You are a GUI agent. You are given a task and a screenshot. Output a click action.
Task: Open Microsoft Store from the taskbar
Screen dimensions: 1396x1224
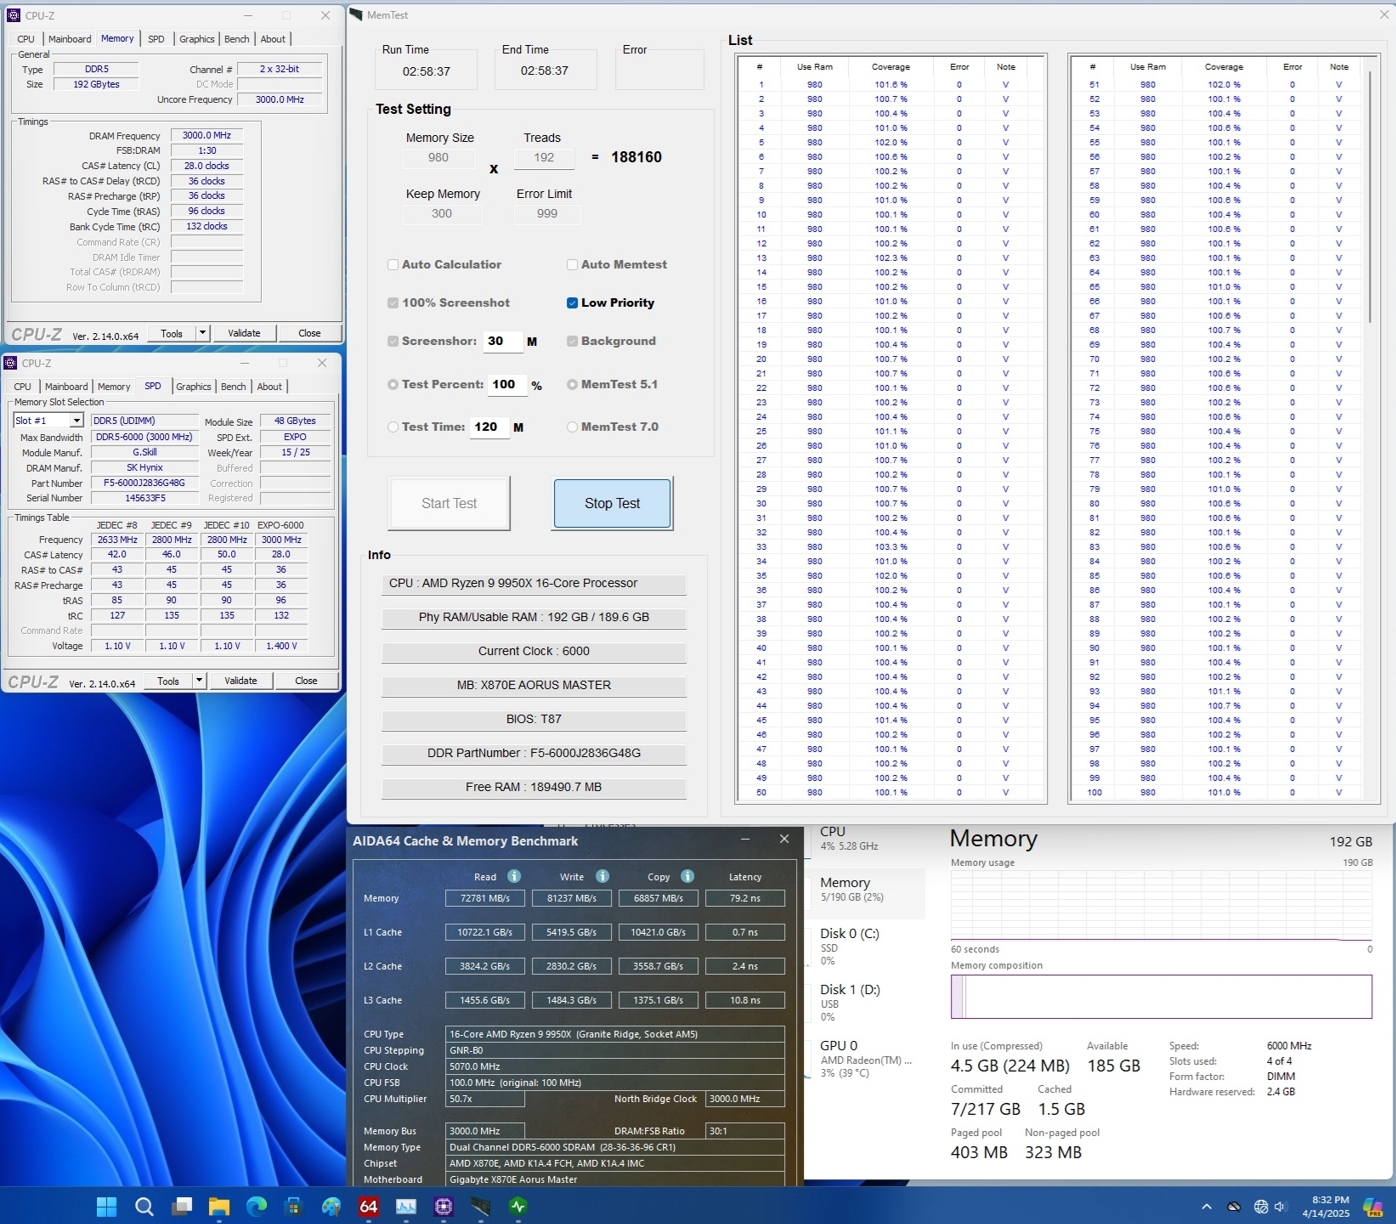pyautogui.click(x=294, y=1206)
